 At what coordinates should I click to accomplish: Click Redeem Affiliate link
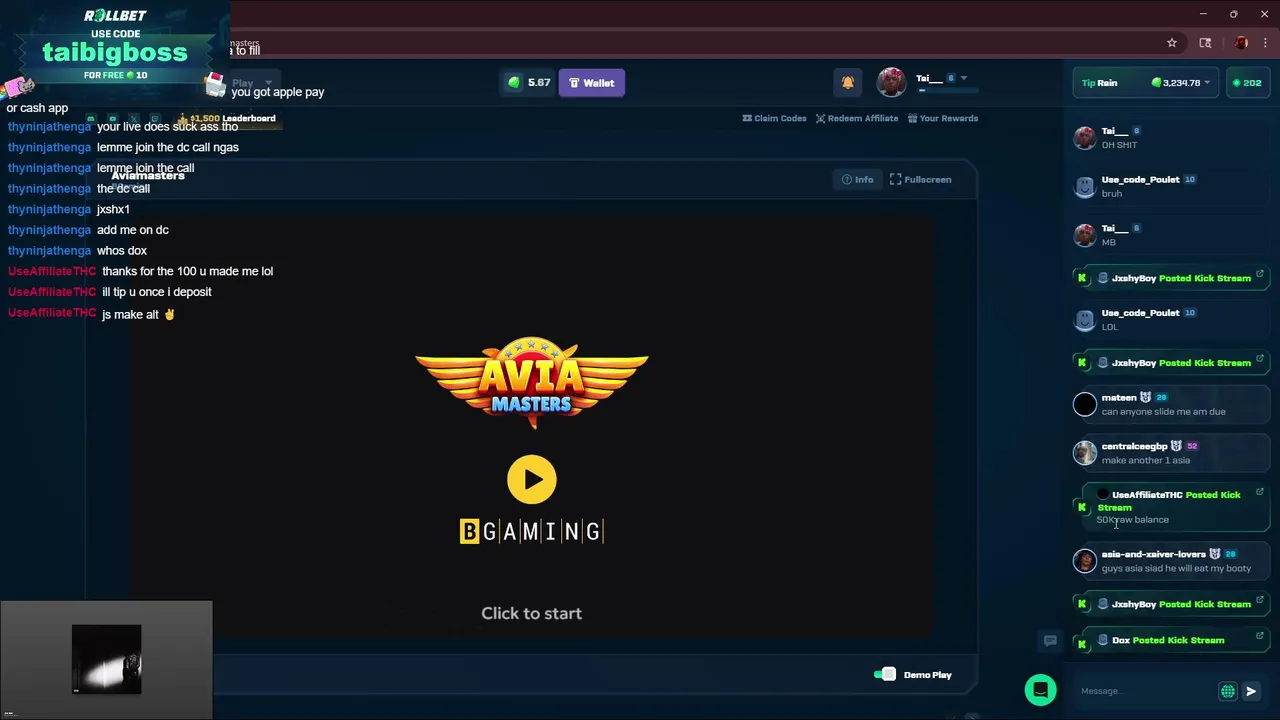pos(856,118)
